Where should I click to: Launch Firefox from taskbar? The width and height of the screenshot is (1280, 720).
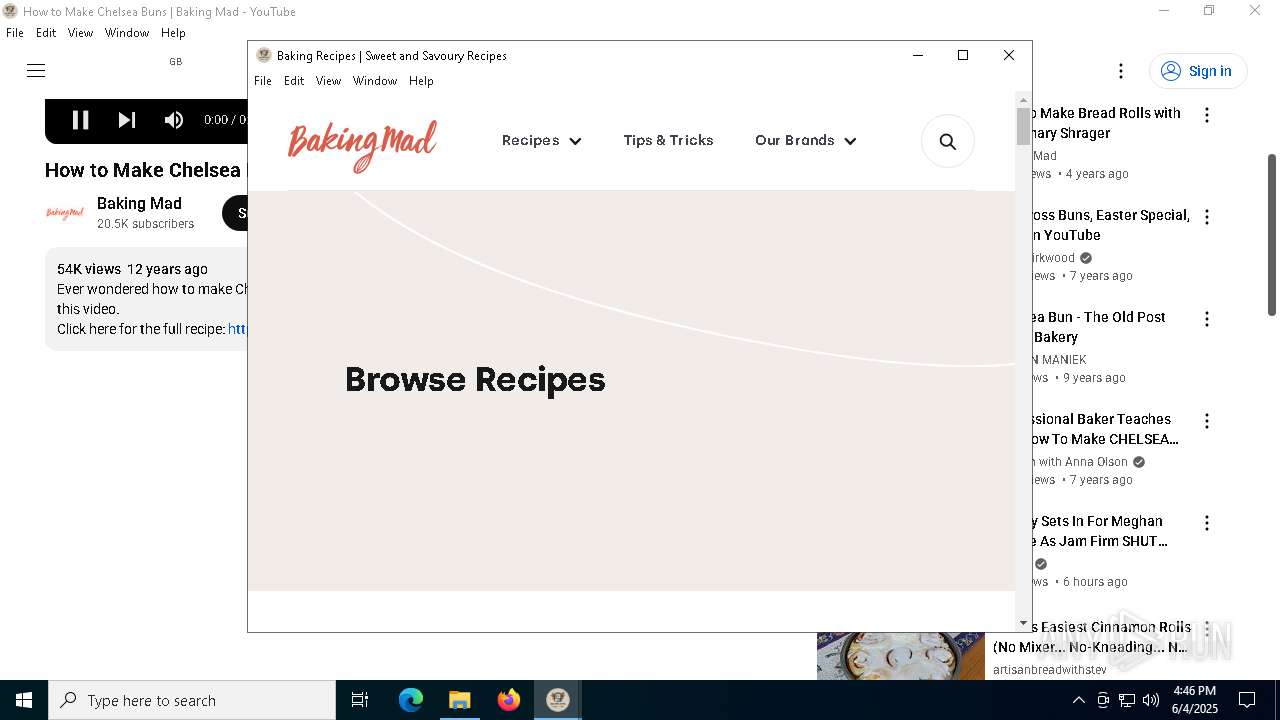tap(508, 700)
